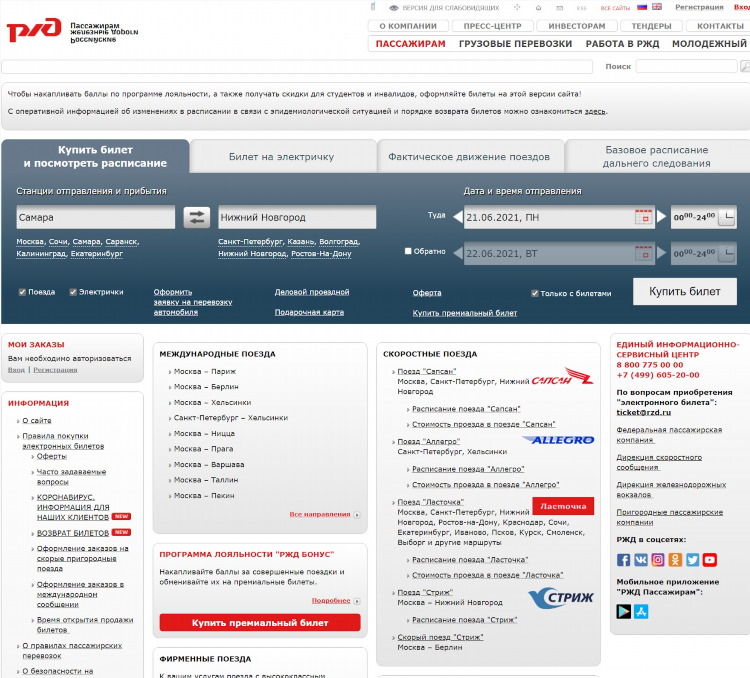This screenshot has width=750, height=678.
Task: Click the Стриж train logo
Action: point(561,598)
